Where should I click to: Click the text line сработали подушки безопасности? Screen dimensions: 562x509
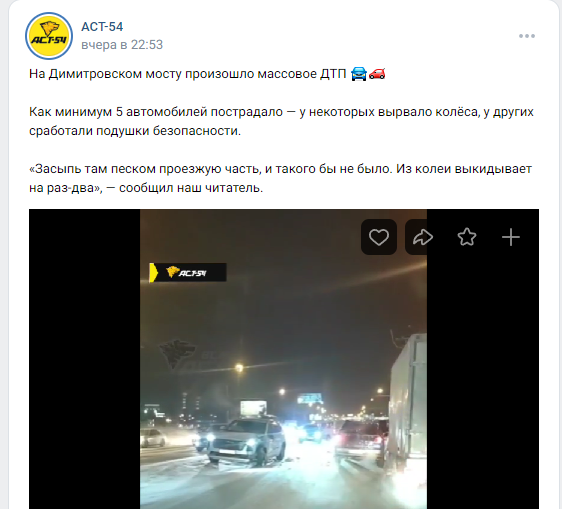tap(135, 131)
